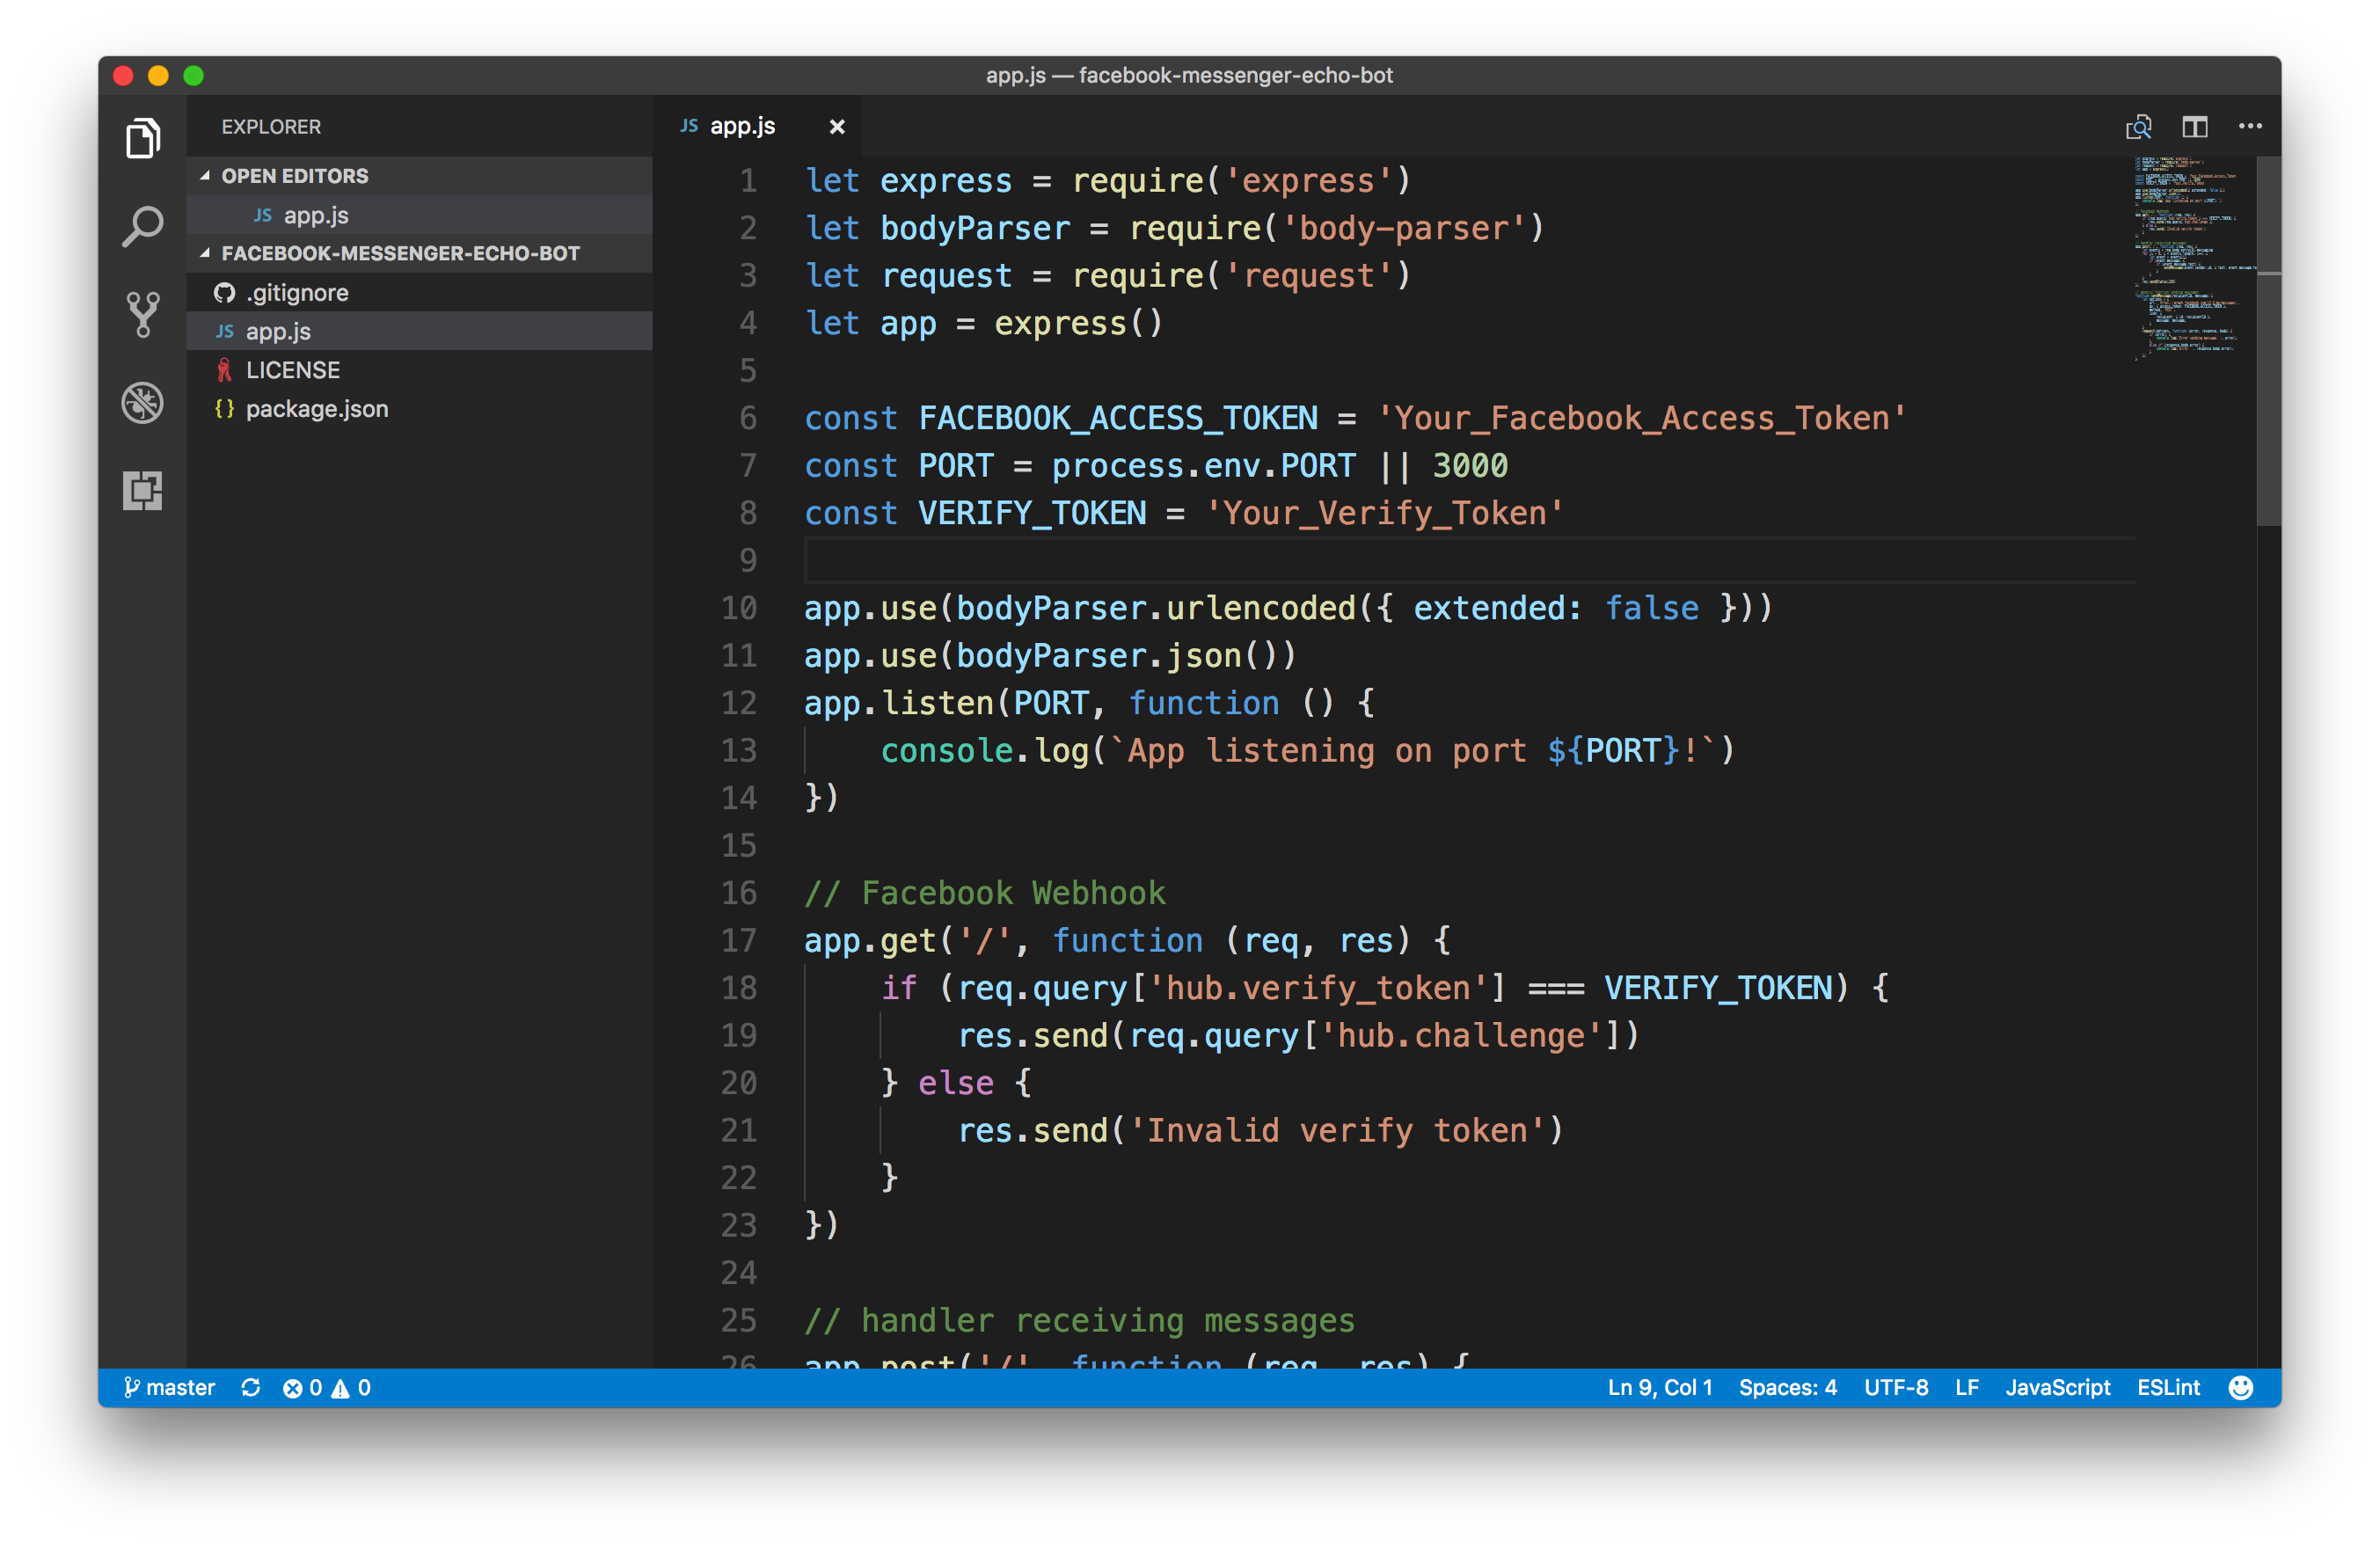Click line number 12 in the gutter
The height and width of the screenshot is (1548, 2380).
click(x=739, y=703)
